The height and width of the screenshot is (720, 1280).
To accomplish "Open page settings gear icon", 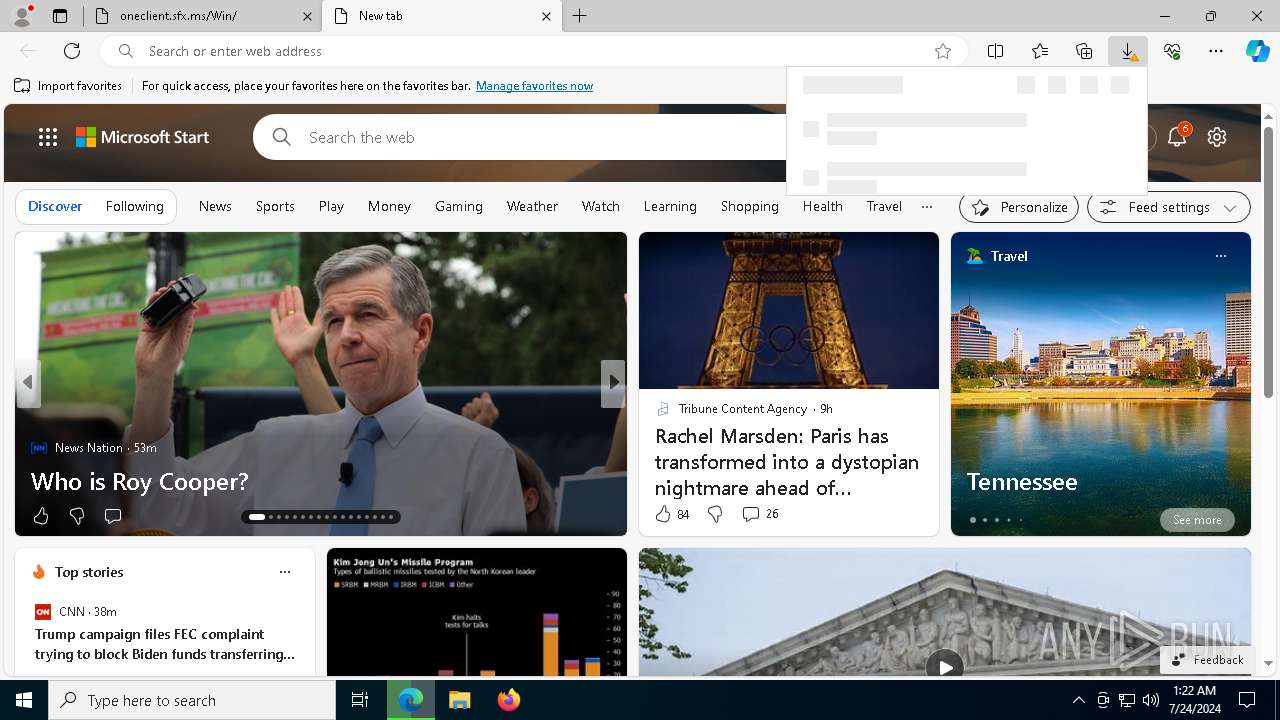I will 1217,137.
